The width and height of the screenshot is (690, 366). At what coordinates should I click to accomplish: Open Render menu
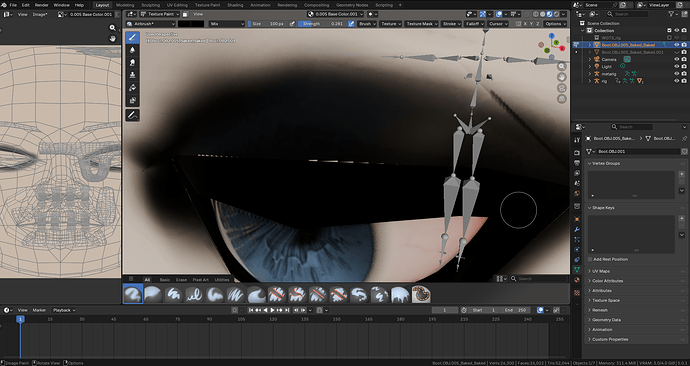(x=41, y=5)
